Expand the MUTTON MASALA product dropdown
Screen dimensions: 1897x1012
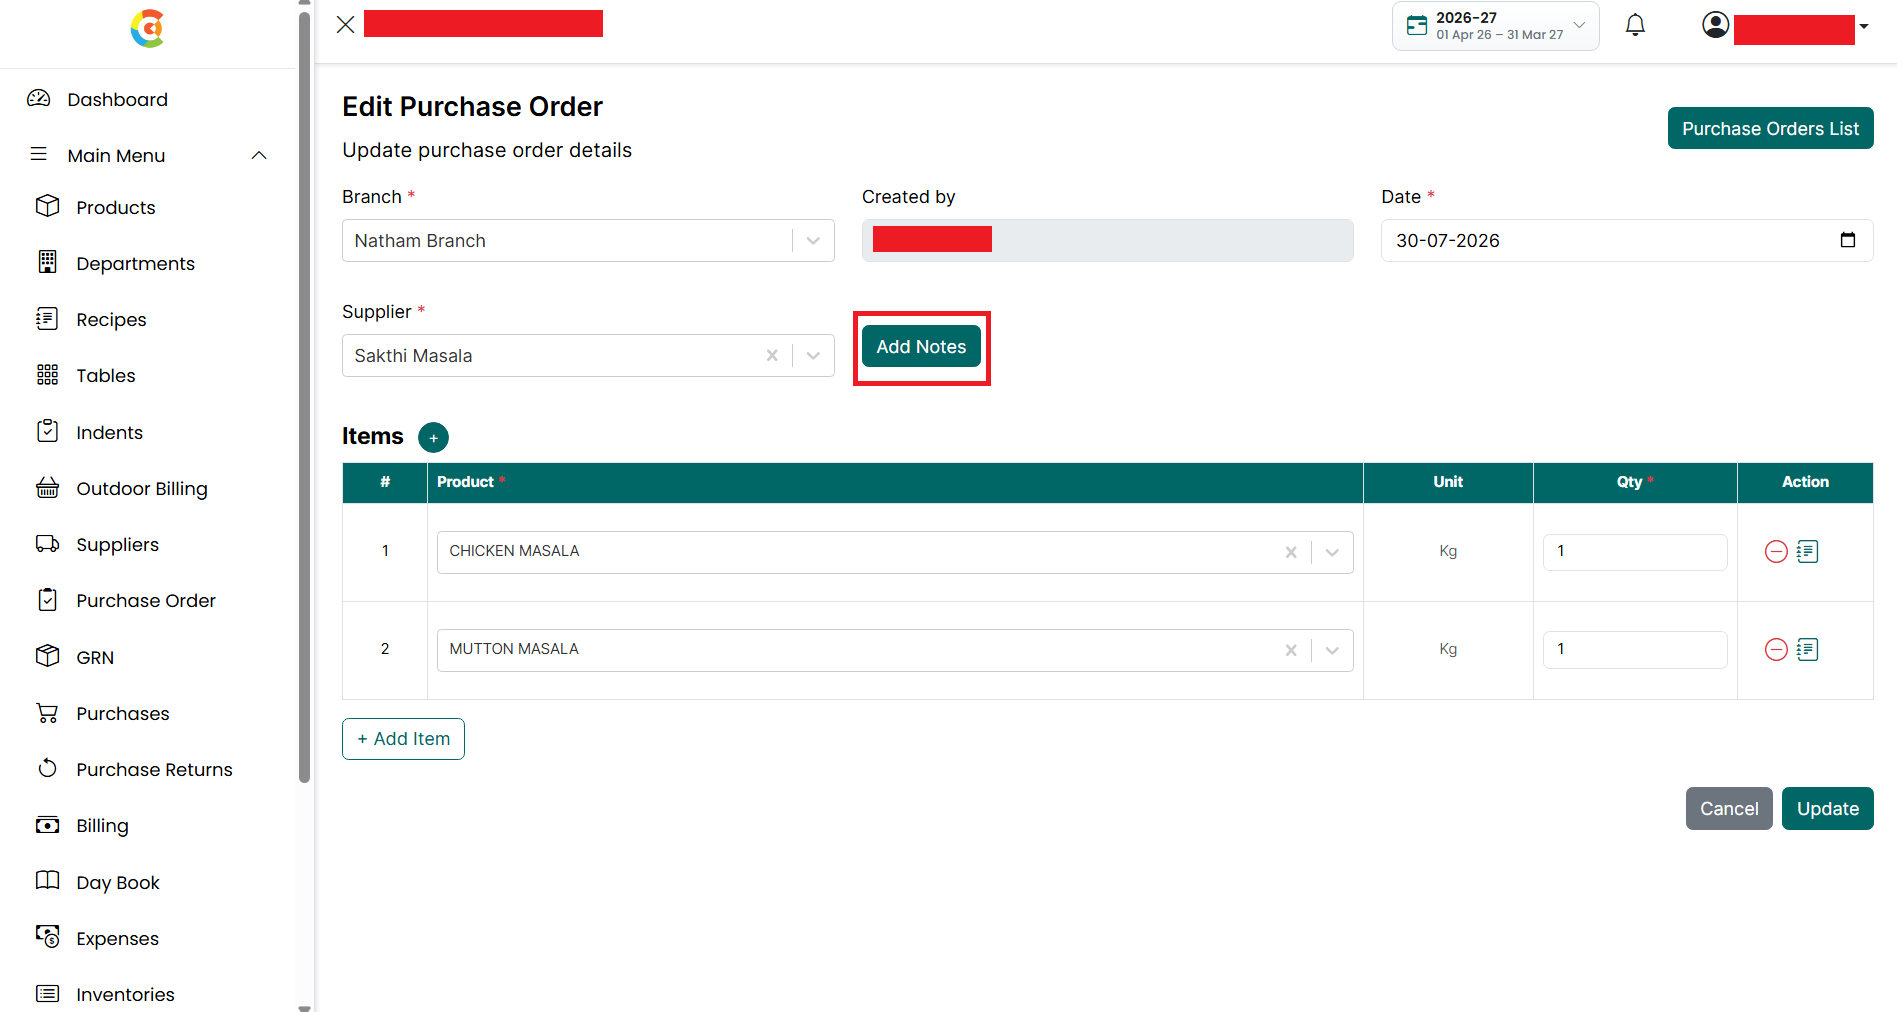[x=1332, y=650]
